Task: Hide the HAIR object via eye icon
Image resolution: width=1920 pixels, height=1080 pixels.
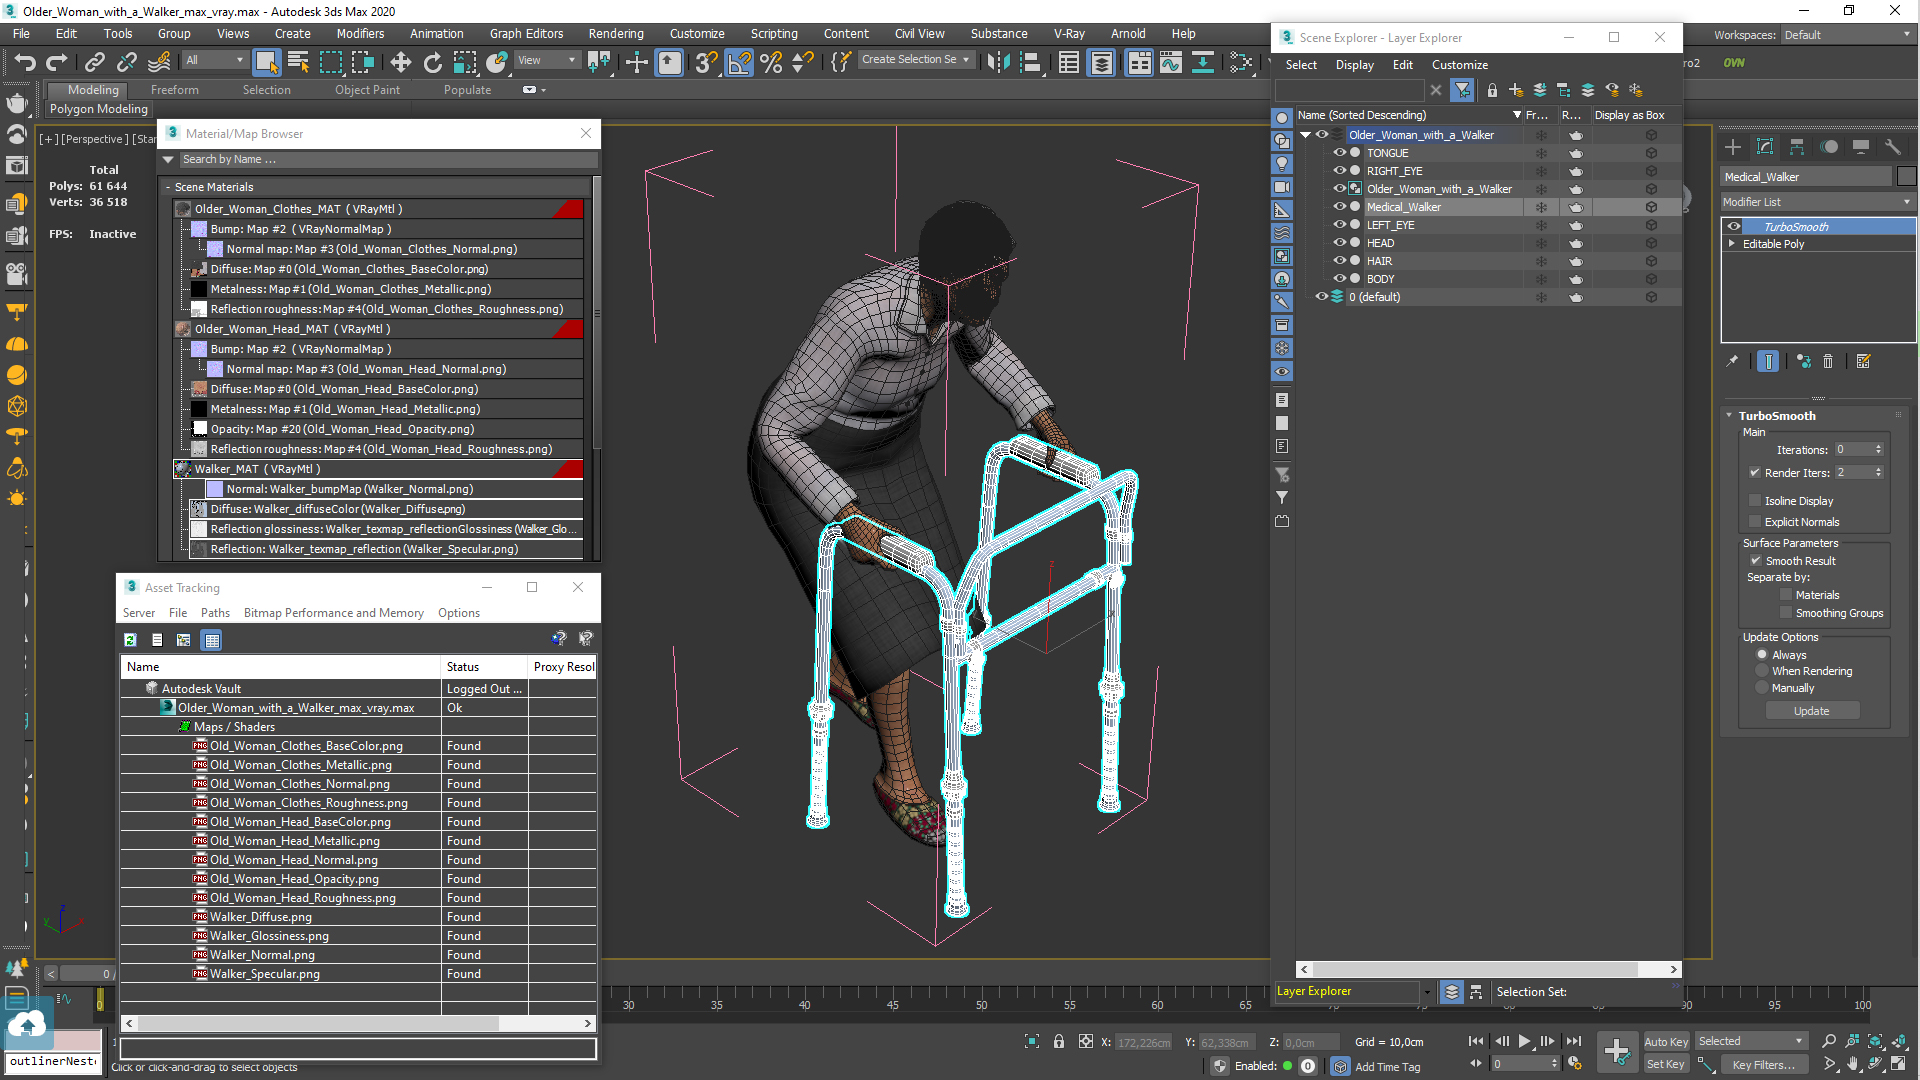Action: 1339,261
